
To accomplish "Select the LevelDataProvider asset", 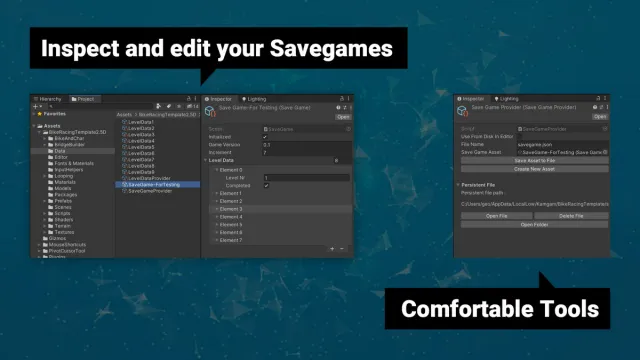I will point(146,178).
